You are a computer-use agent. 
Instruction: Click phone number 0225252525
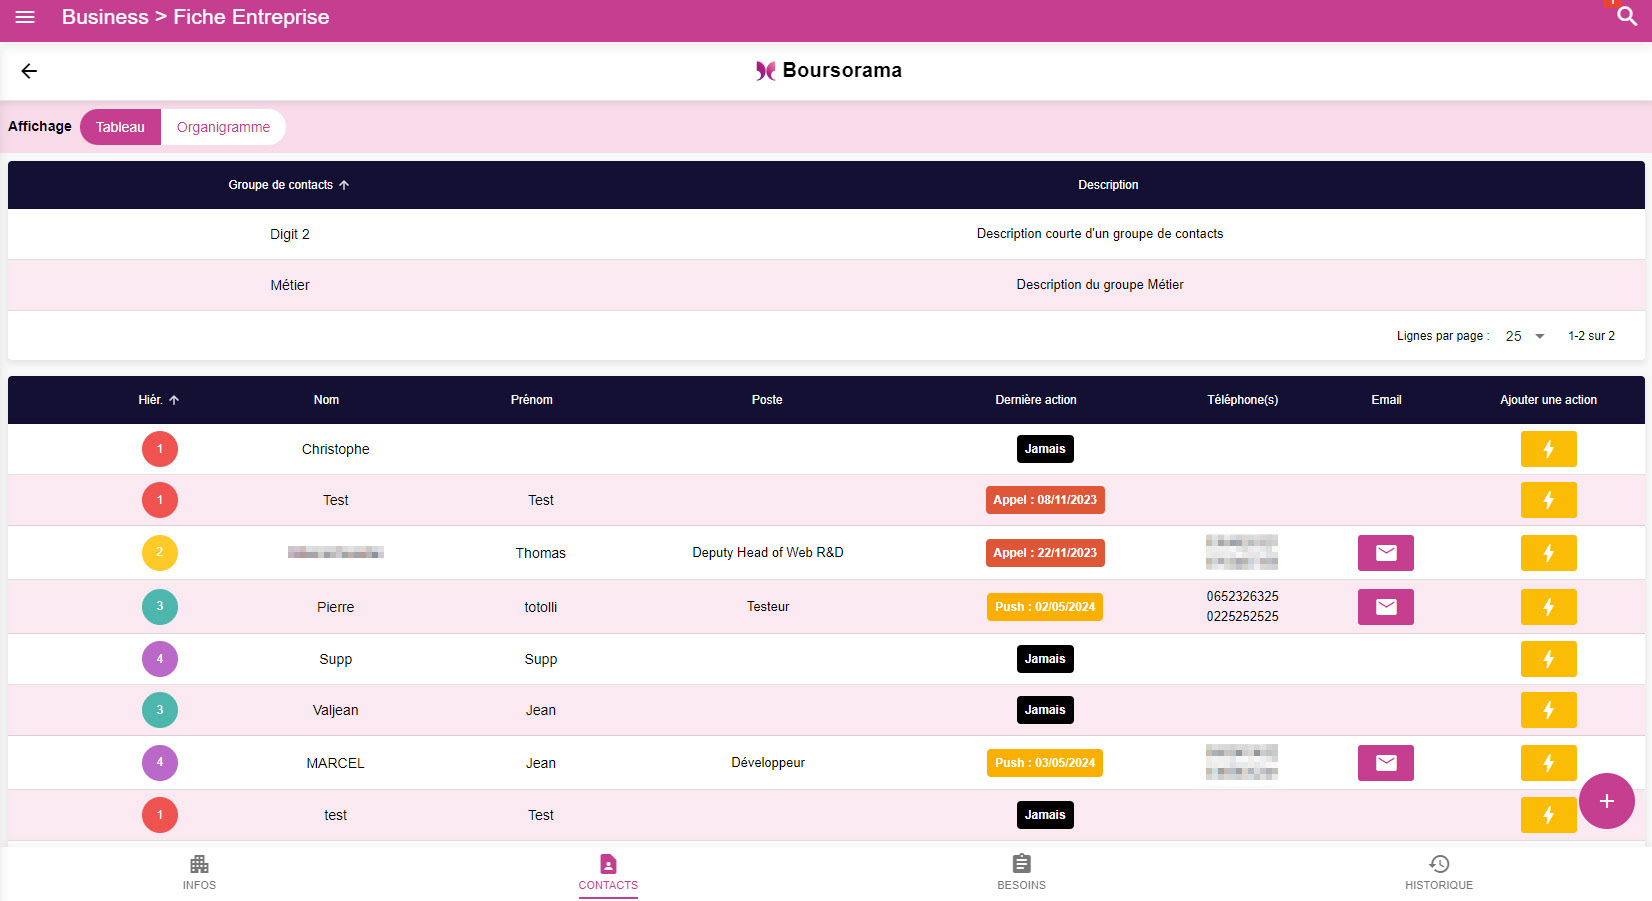(x=1242, y=617)
